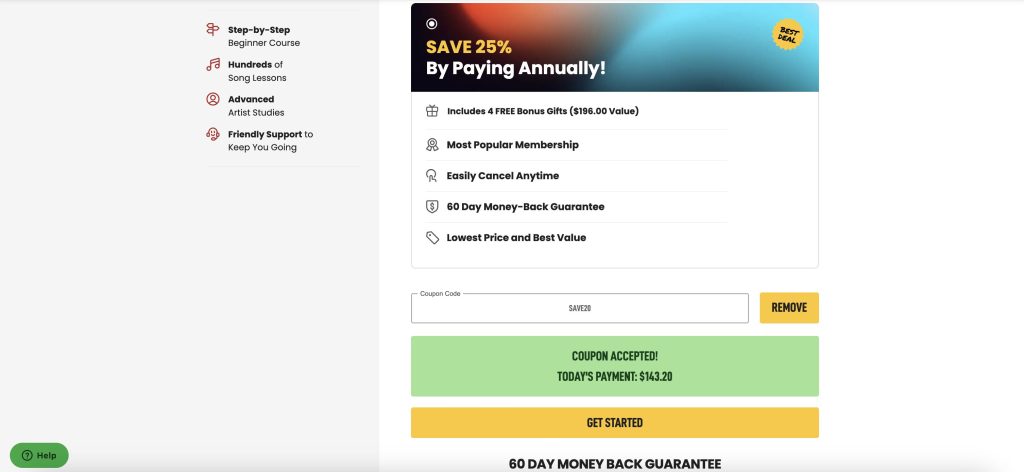Click the gift box icon for bonus gifts
The height and width of the screenshot is (472, 1024).
tap(432, 111)
